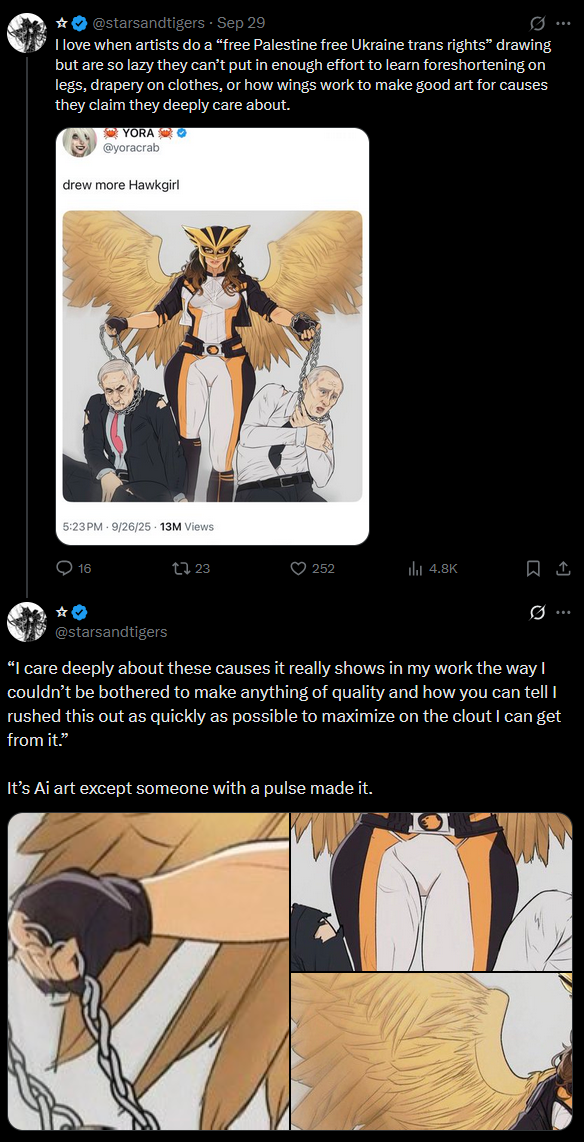
Task: Click the @starsandtigers handle in first post
Action: pos(149,23)
